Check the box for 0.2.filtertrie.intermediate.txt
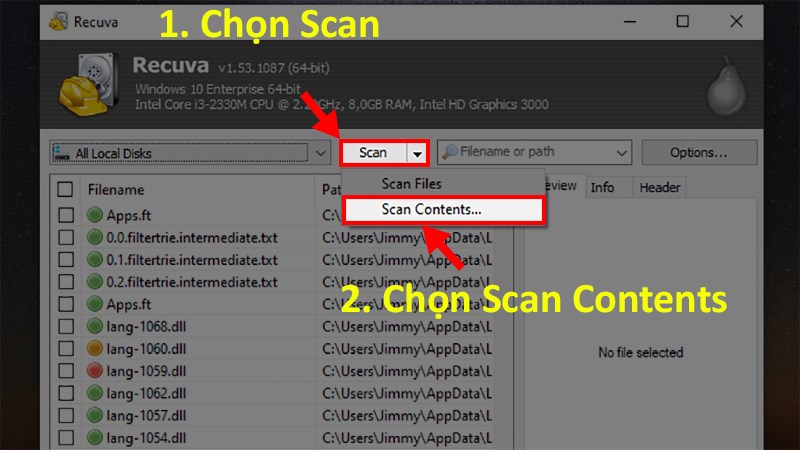 [x=66, y=282]
